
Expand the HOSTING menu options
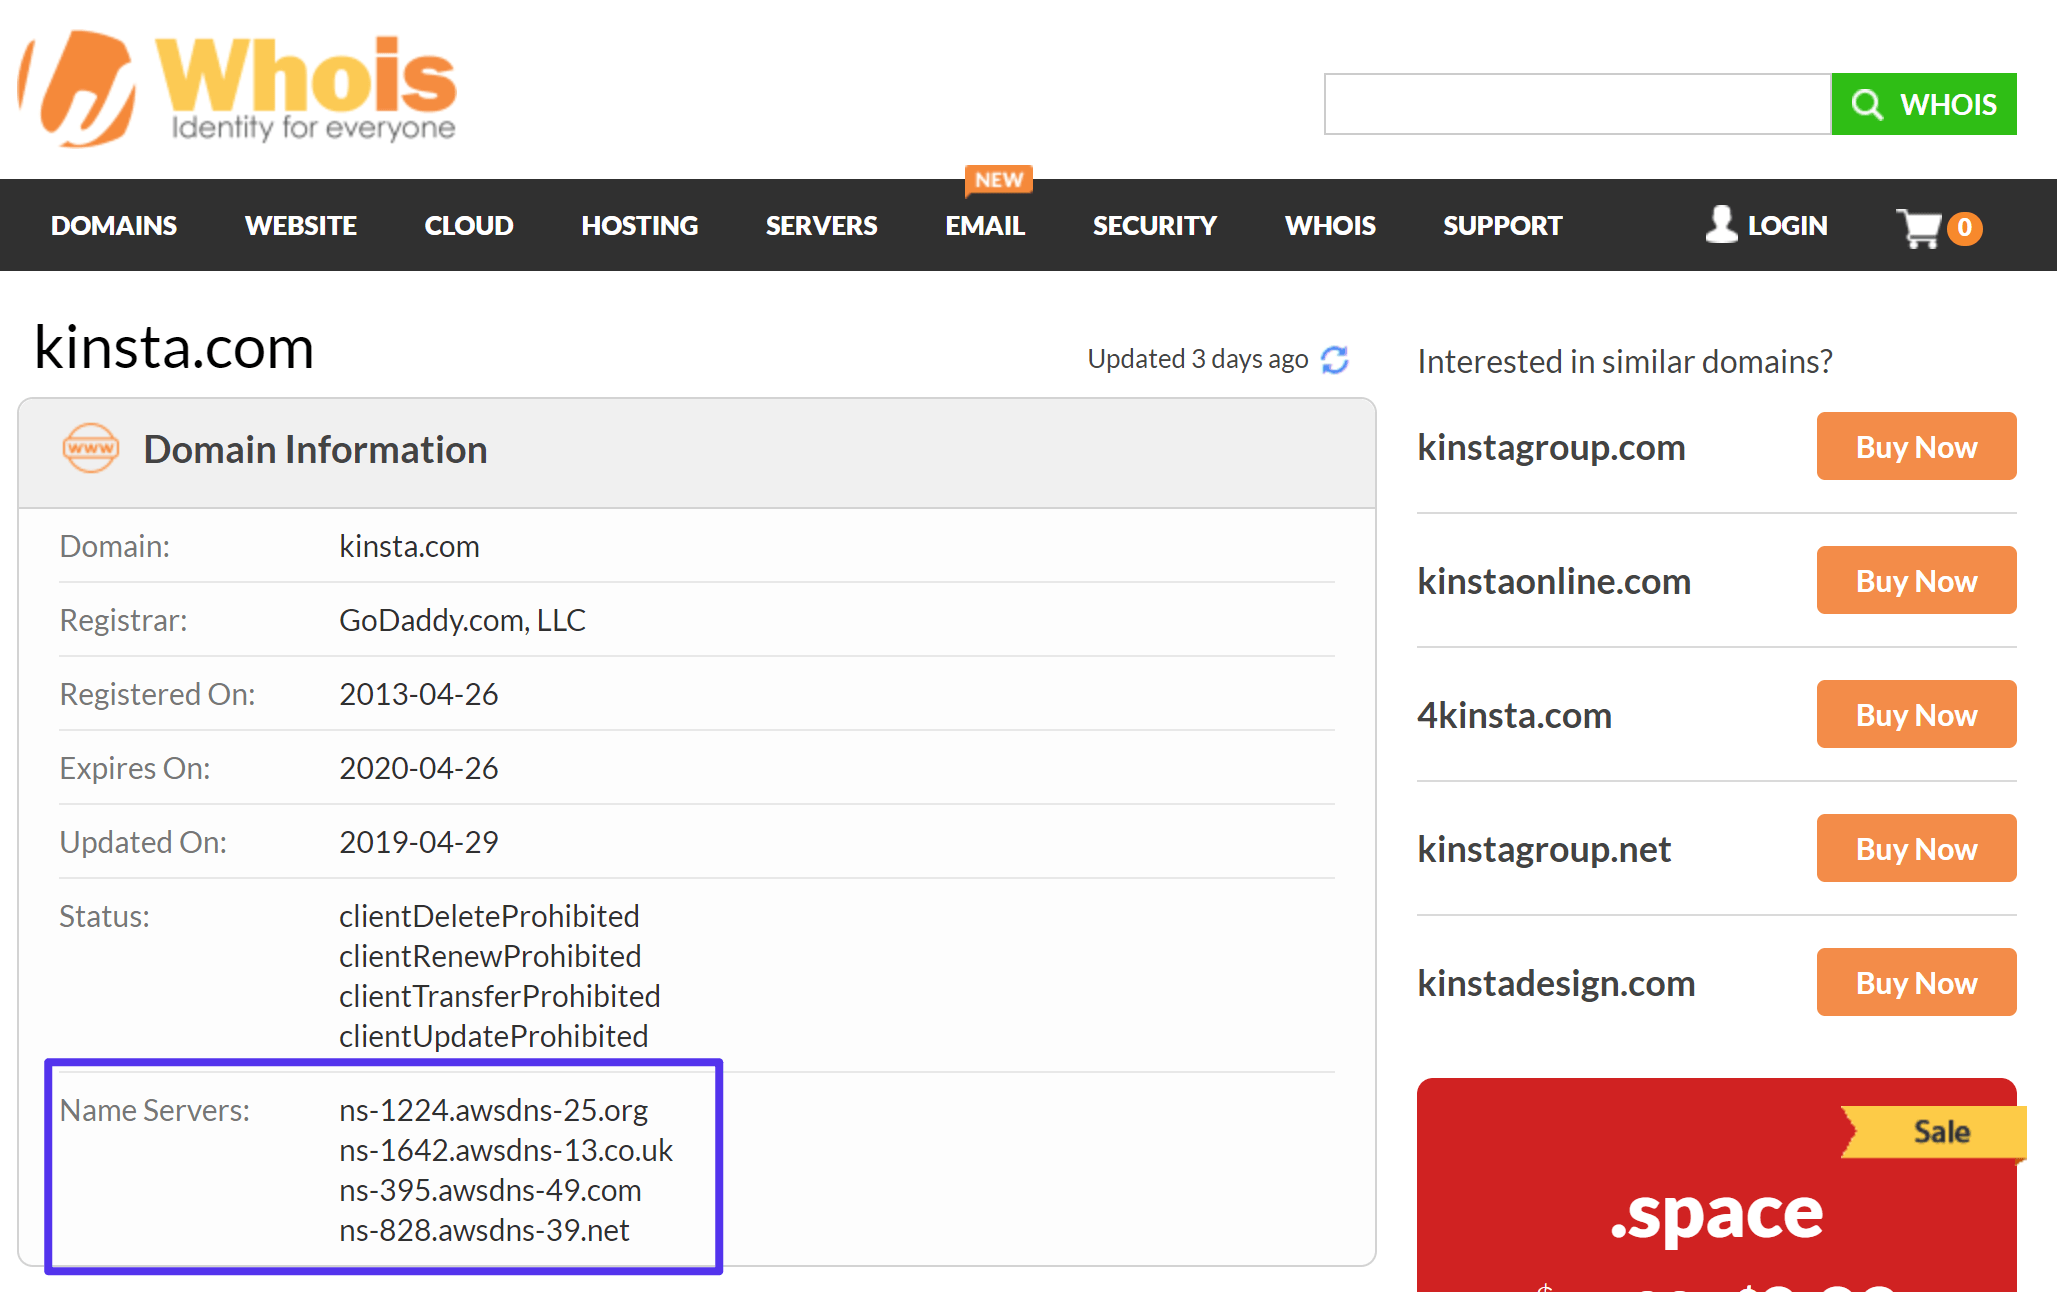pyautogui.click(x=639, y=225)
